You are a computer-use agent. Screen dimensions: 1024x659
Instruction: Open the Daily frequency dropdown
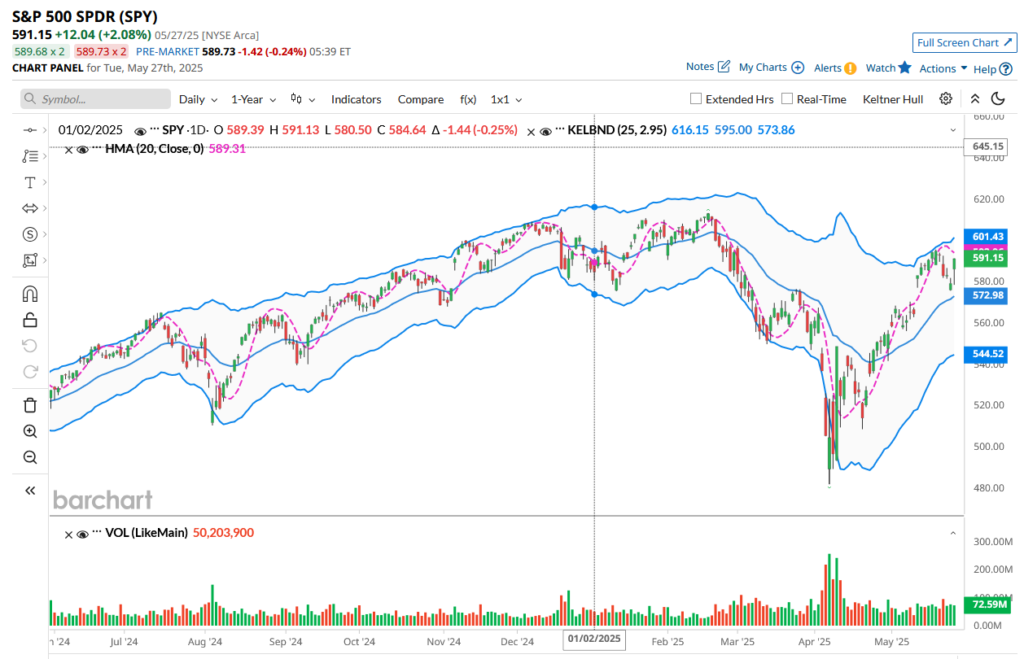tap(198, 99)
